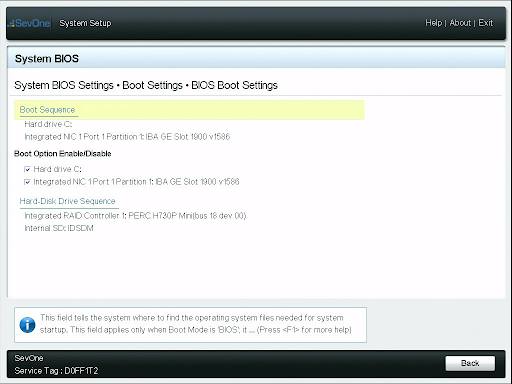Open the Help link in header
This screenshot has height=384, width=512.
coord(433,23)
